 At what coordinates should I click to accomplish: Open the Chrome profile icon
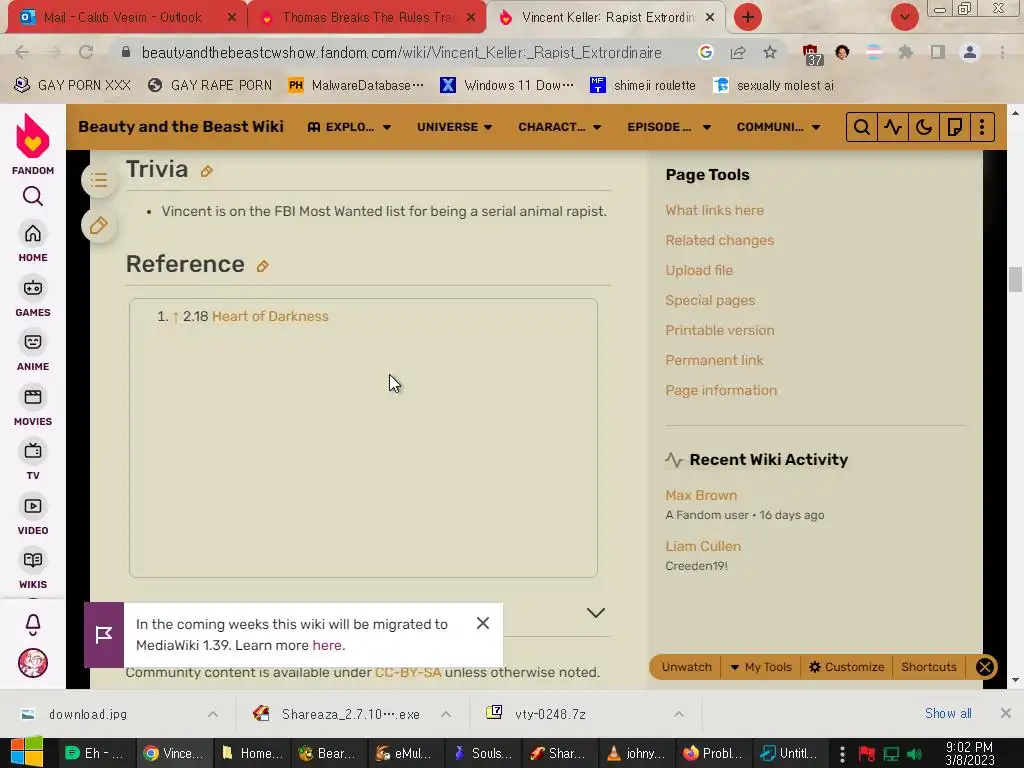point(970,52)
